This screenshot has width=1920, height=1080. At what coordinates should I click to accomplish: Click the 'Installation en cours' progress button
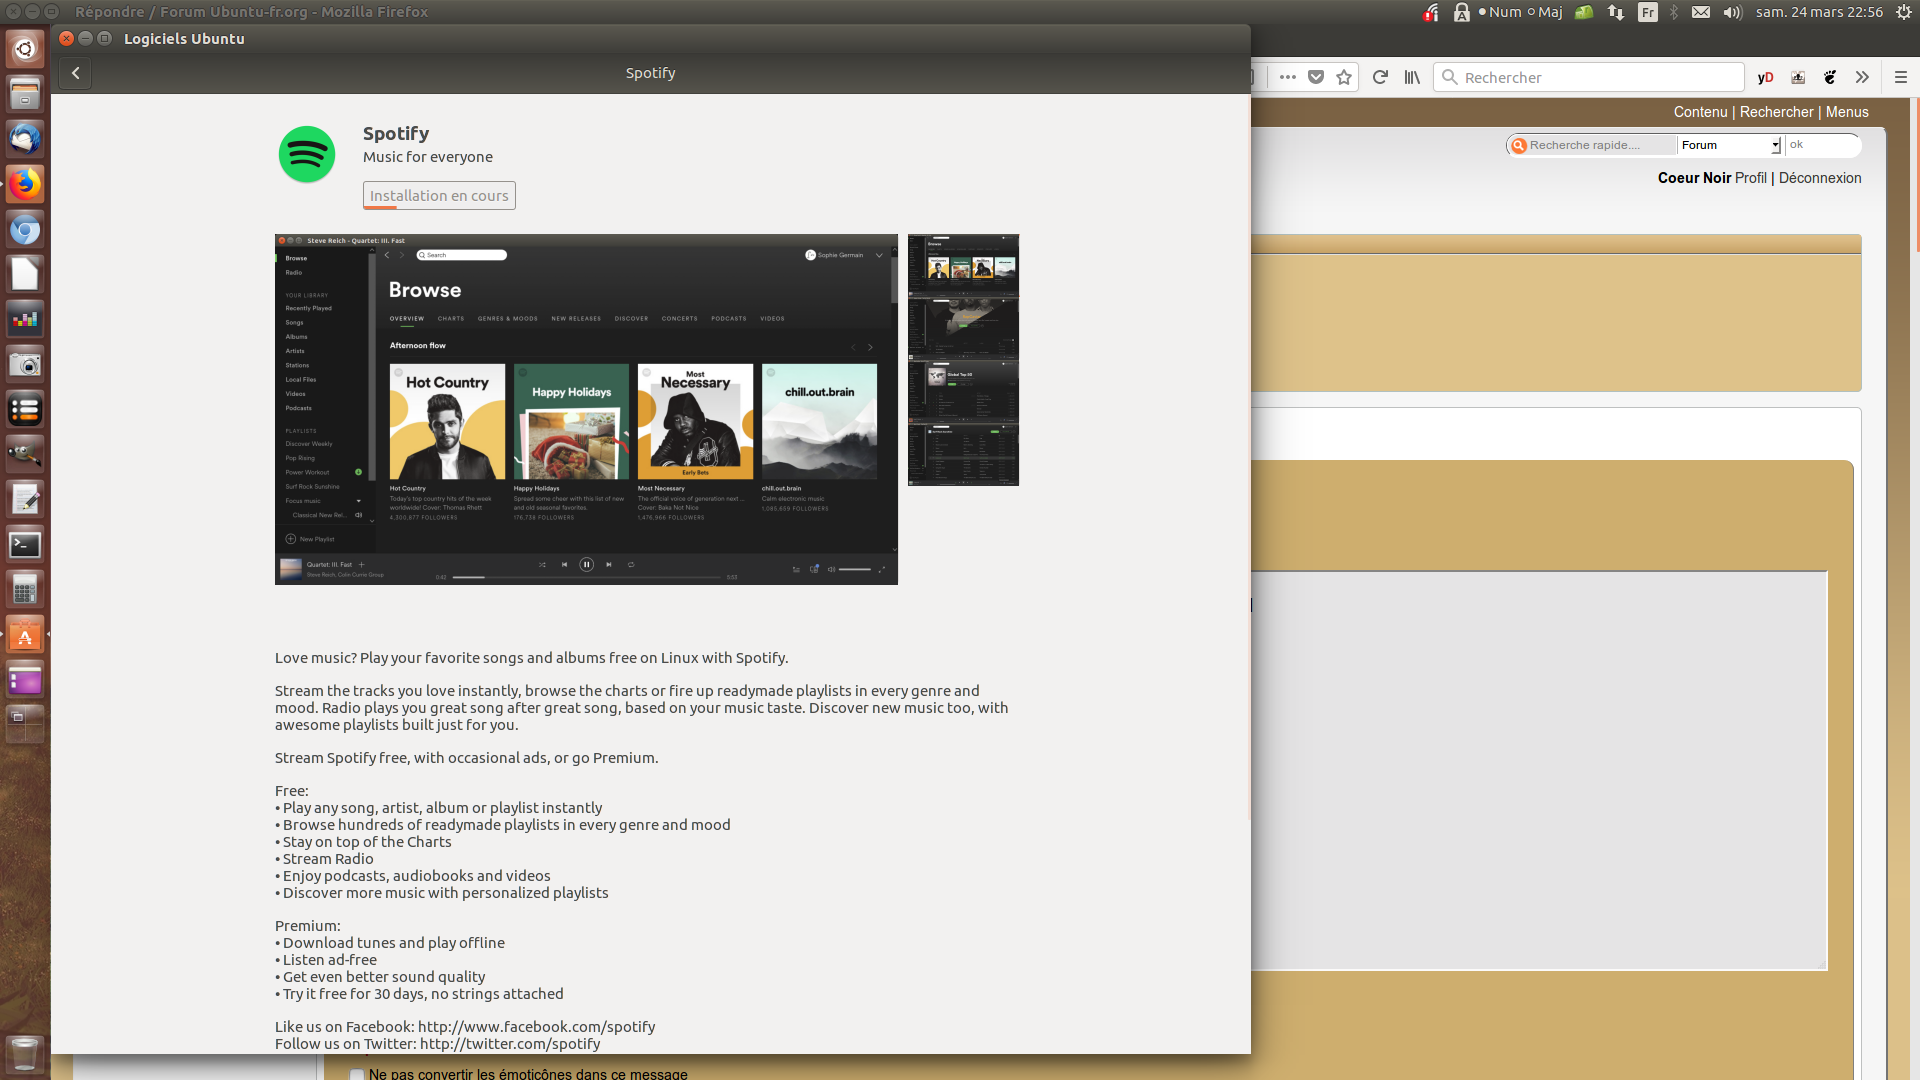[439, 196]
